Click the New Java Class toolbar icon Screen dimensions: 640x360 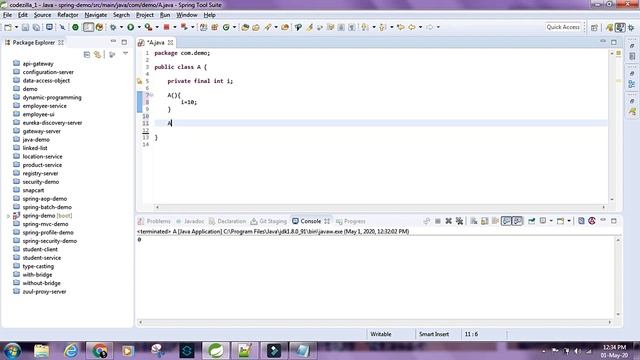[x=226, y=27]
